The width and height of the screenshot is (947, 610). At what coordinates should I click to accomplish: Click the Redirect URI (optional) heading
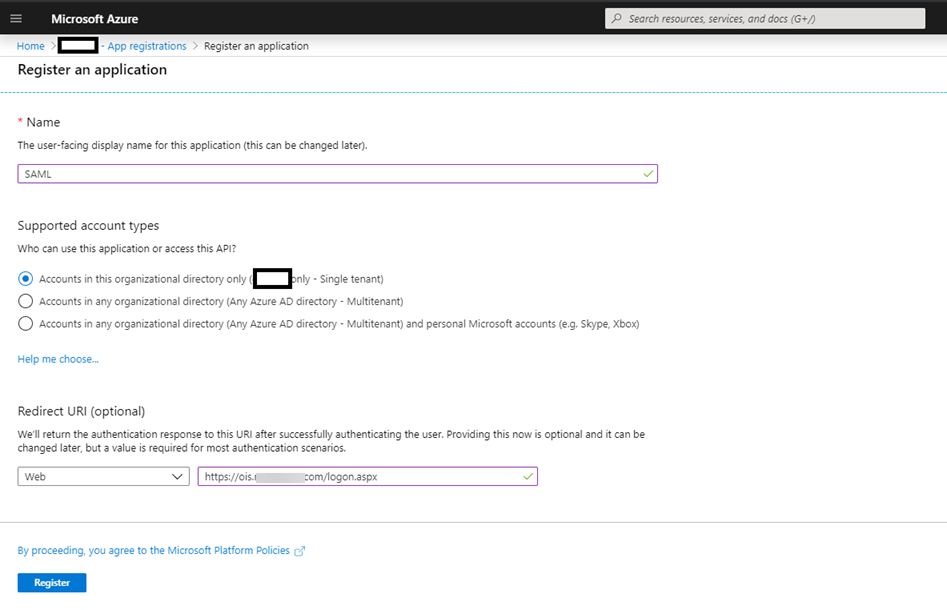click(82, 411)
